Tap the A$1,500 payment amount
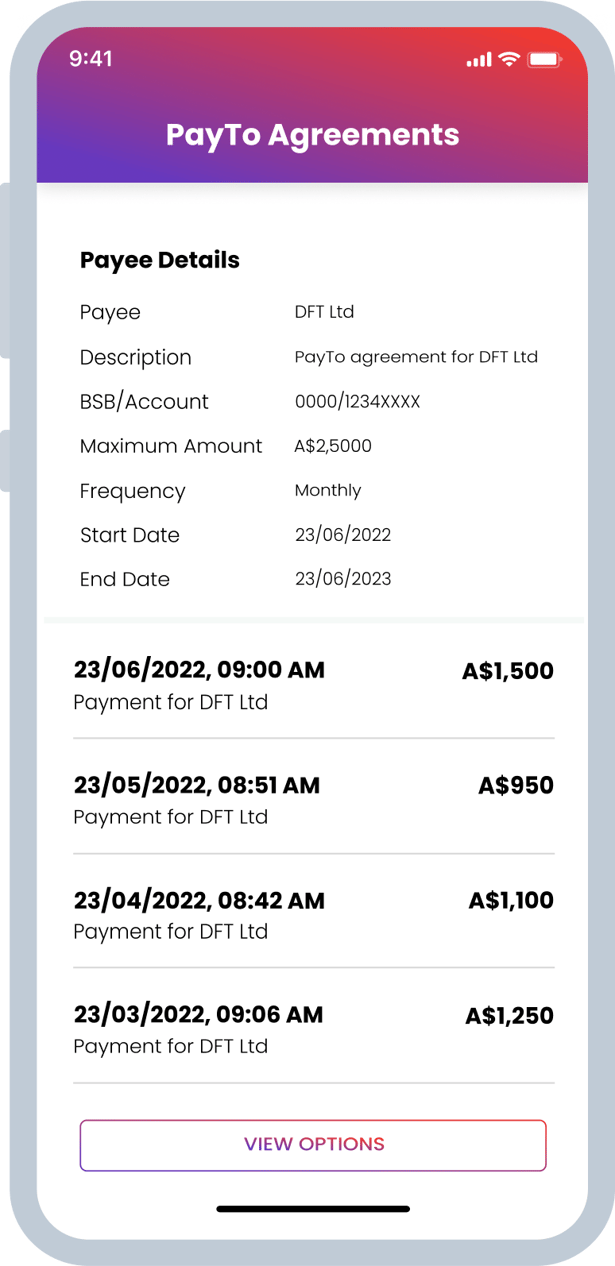The height and width of the screenshot is (1266, 615). [x=507, y=670]
